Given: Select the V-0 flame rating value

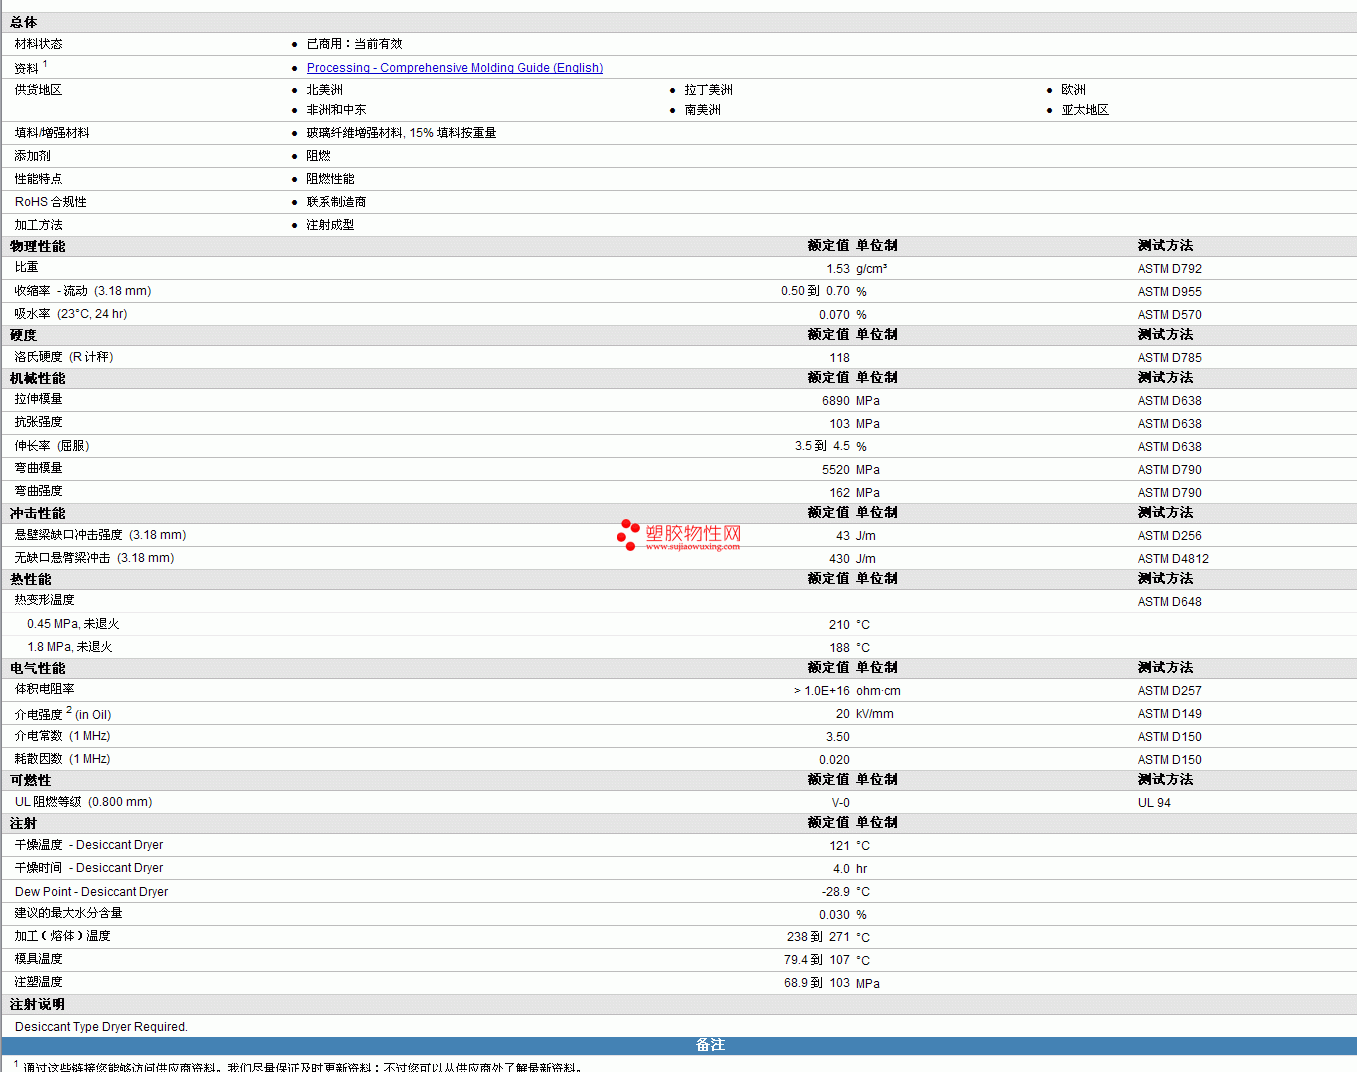Looking at the screenshot, I should tap(841, 803).
